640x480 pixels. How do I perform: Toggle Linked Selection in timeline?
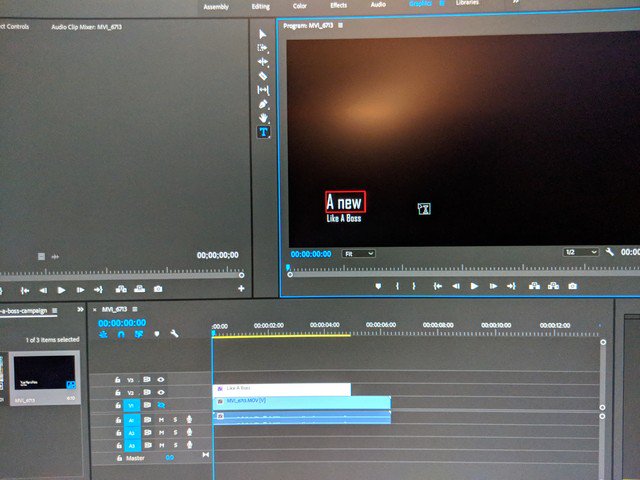139,334
